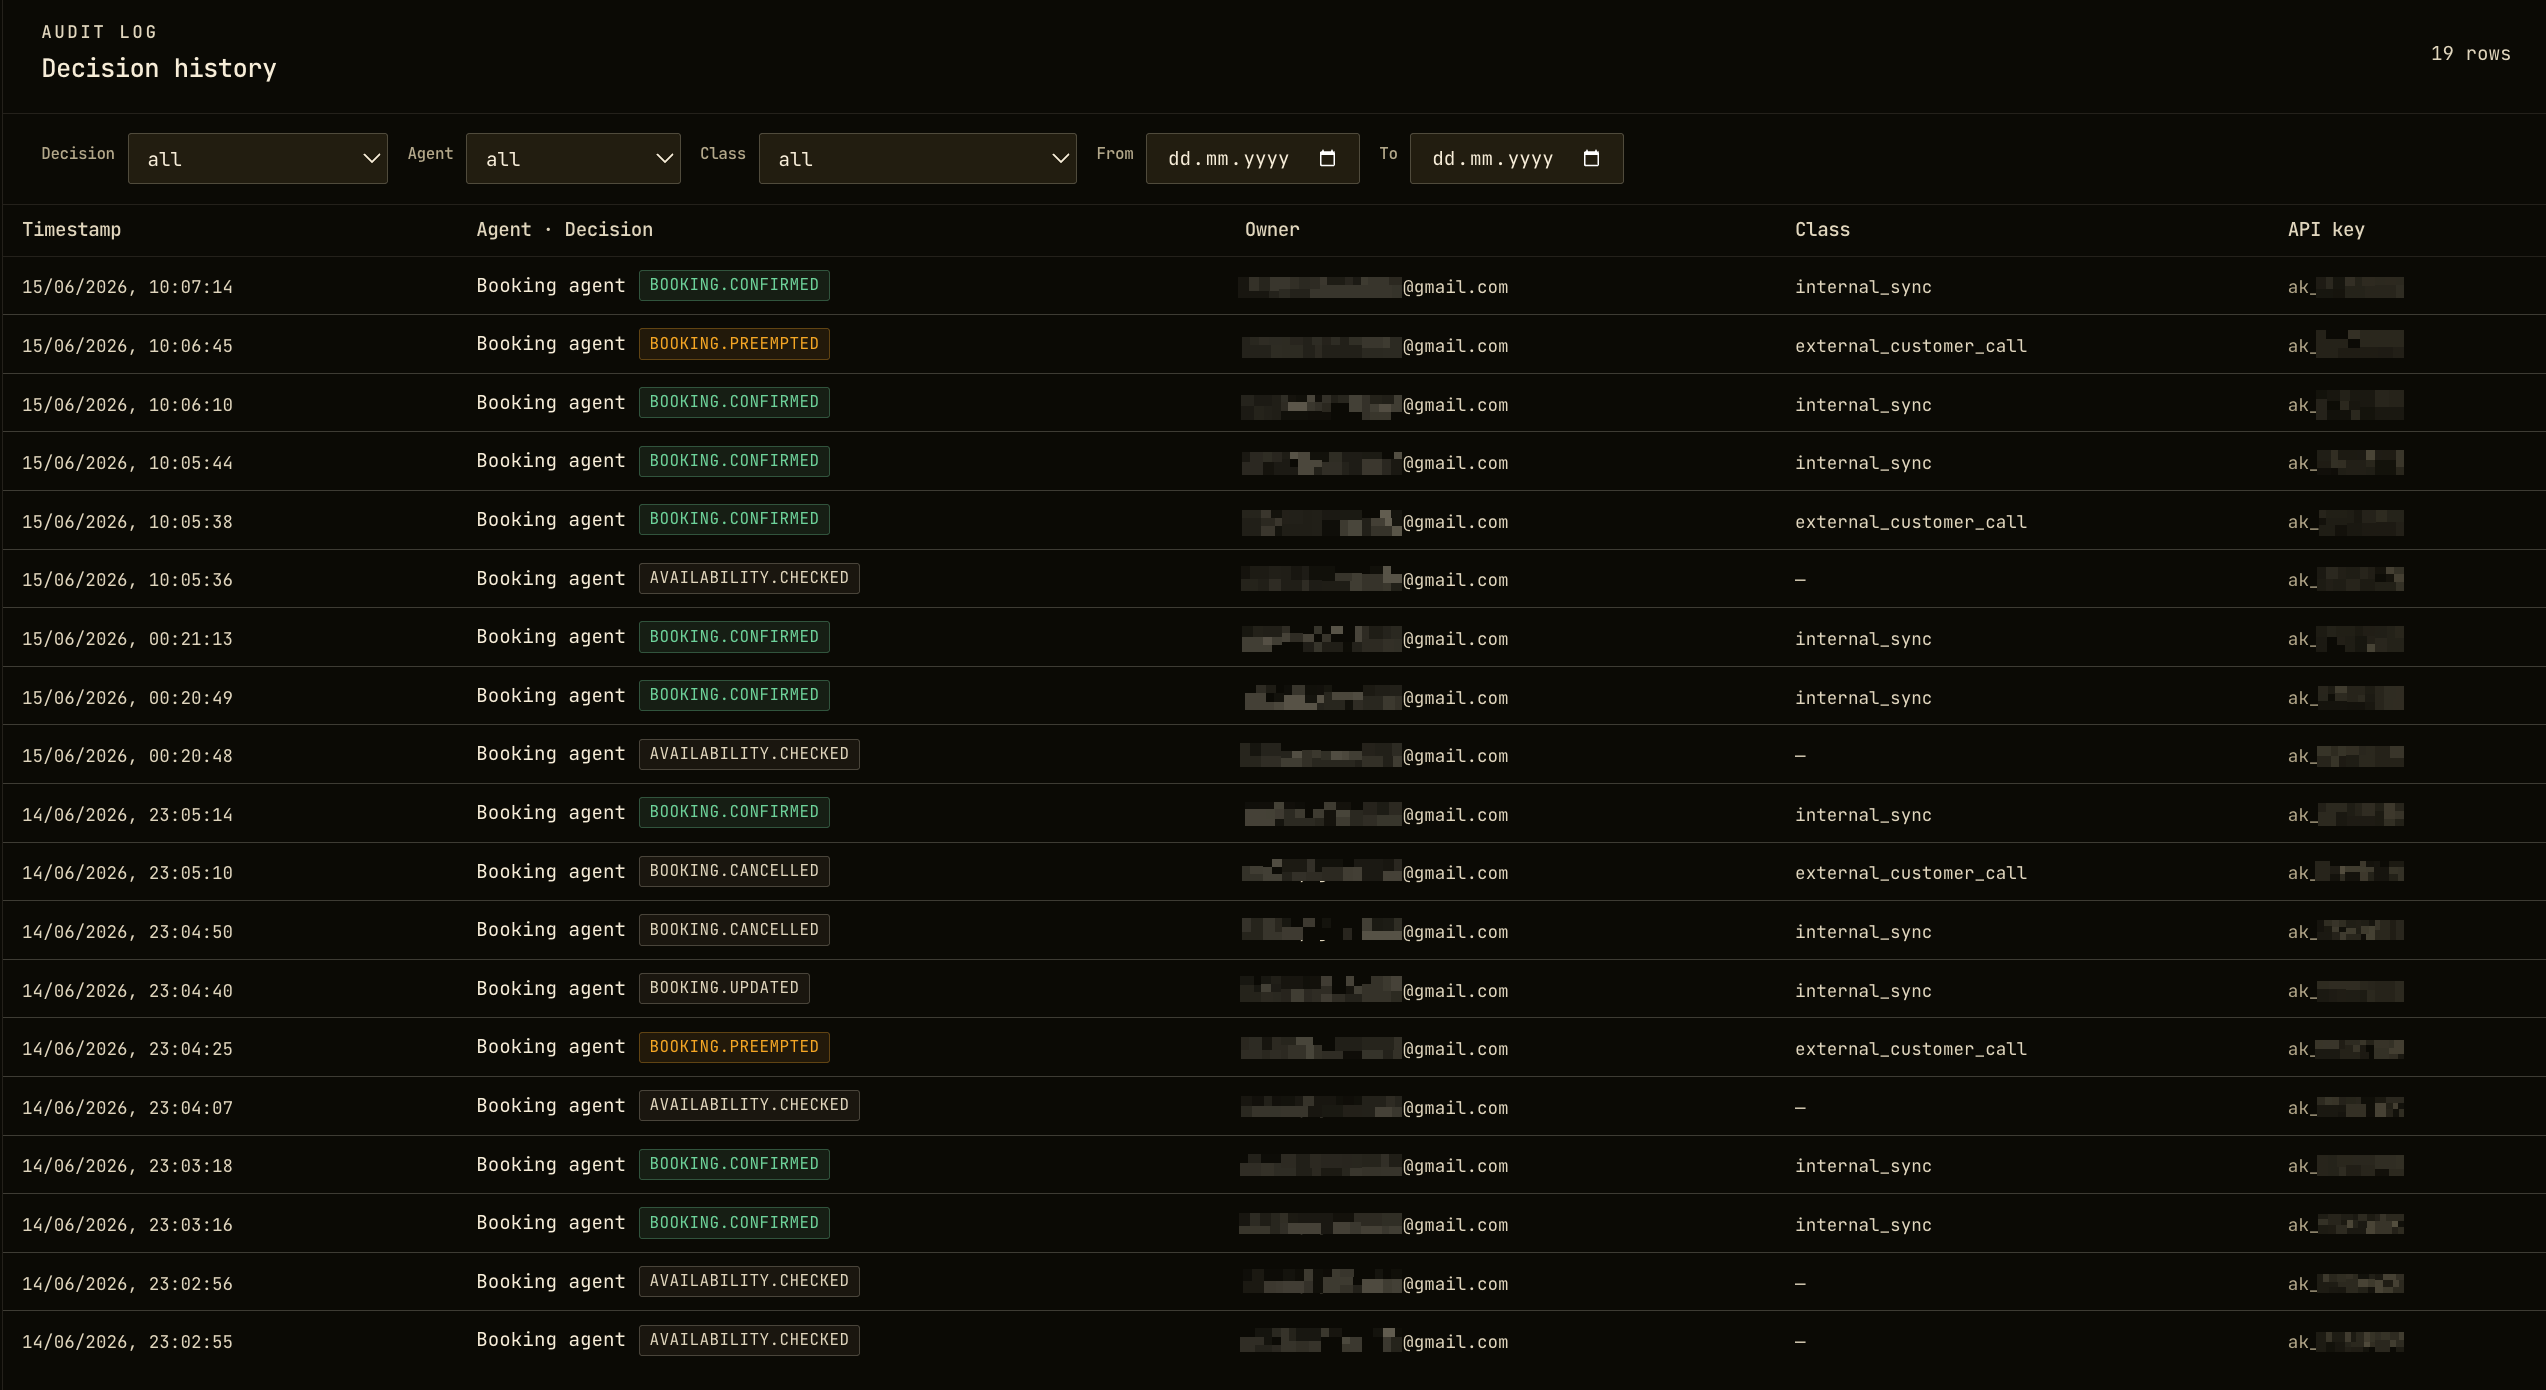
Task: Click external_customer_call class in 10:06:45 row
Action: (1910, 346)
